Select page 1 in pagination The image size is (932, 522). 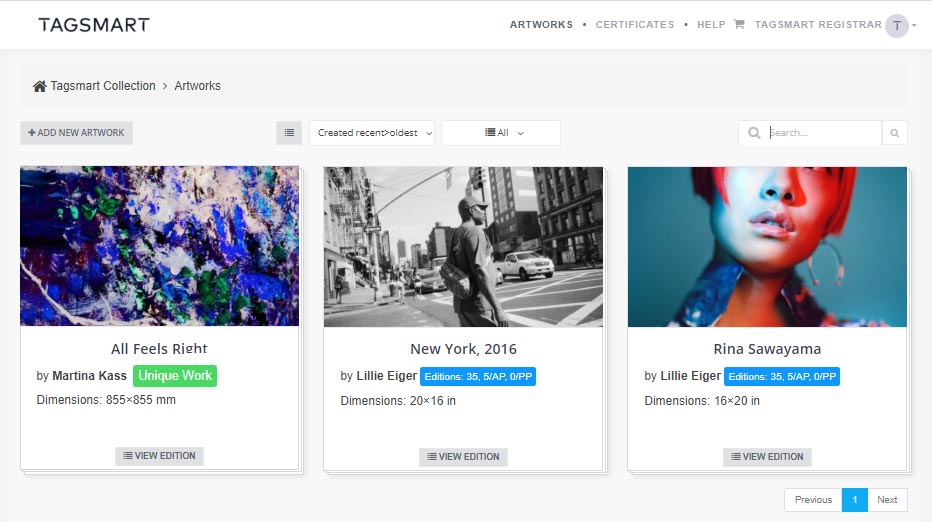[855, 500]
